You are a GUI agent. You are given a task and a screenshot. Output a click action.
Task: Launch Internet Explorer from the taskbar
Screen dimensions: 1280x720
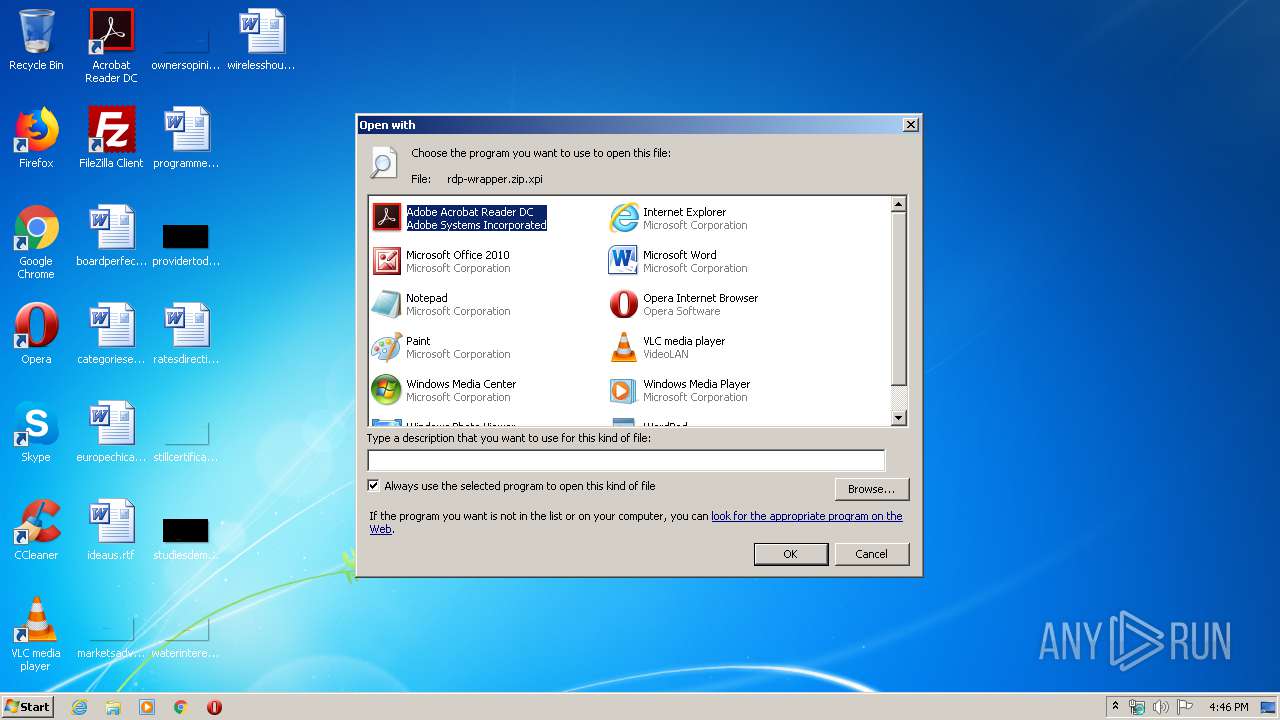(x=79, y=707)
